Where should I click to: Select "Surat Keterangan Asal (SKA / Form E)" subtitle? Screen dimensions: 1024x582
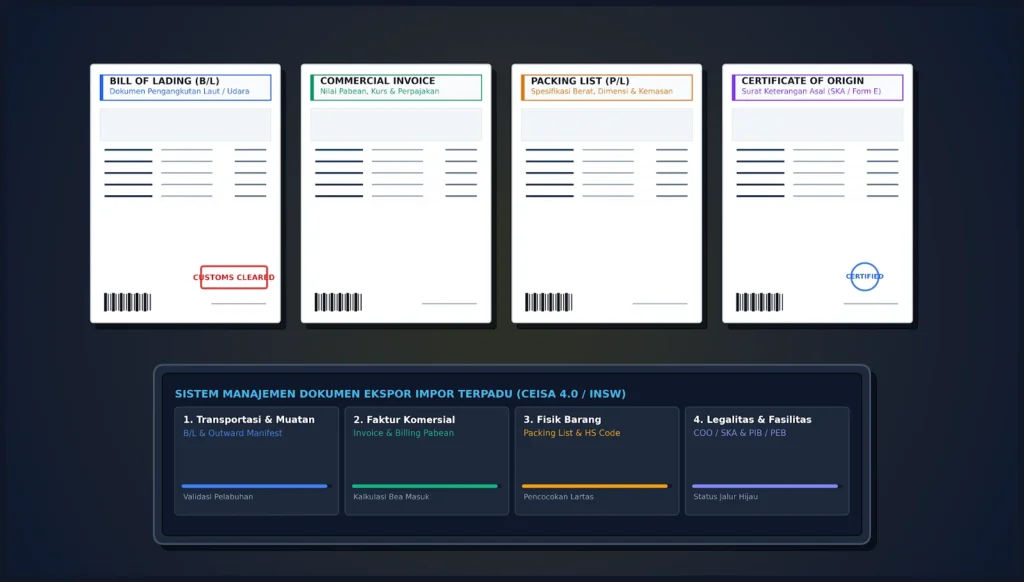(x=811, y=91)
